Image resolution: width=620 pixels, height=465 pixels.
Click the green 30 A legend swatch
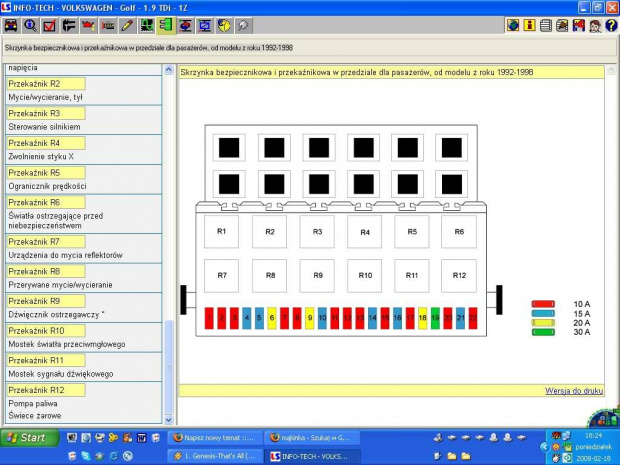click(543, 332)
